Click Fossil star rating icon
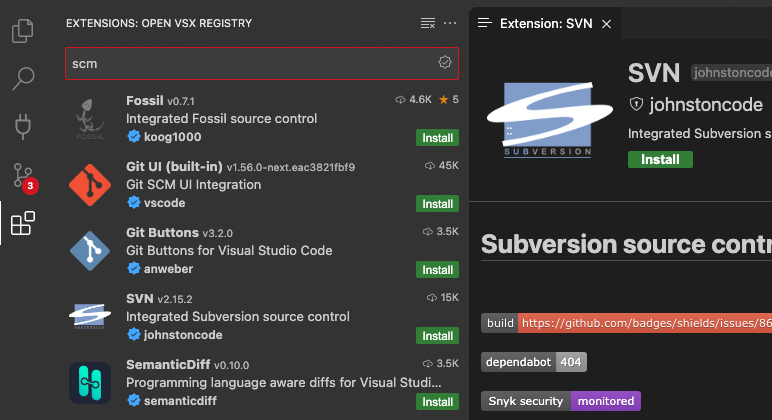Image resolution: width=772 pixels, height=420 pixels. tap(444, 99)
